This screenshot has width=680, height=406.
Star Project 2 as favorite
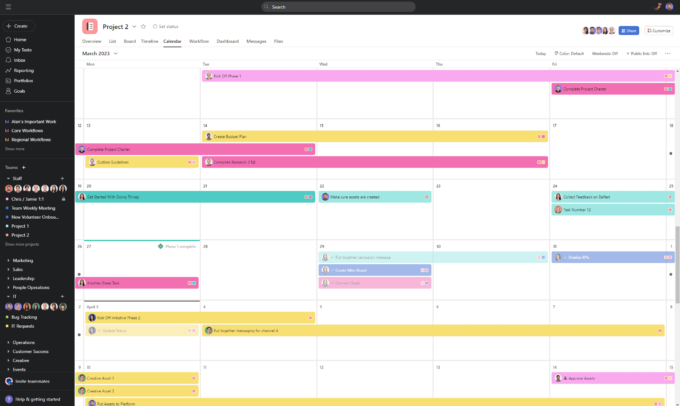143,26
